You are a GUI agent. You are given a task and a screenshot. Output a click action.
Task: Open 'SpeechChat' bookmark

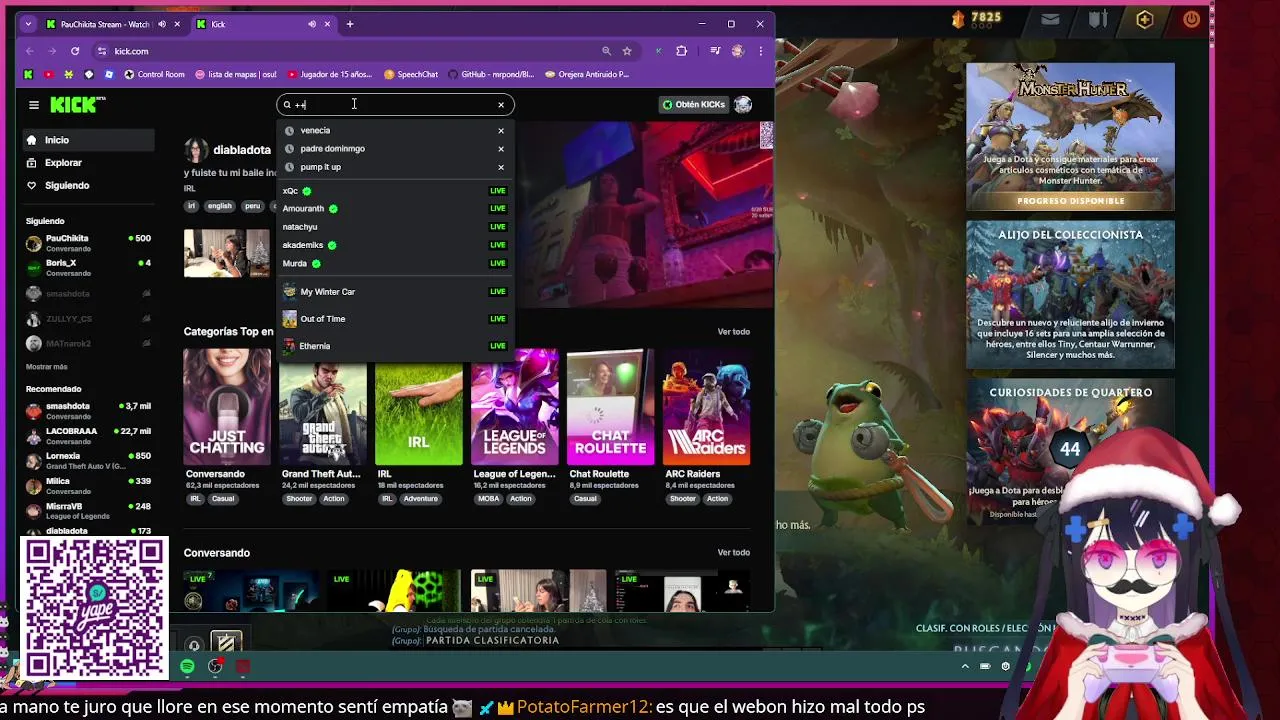point(411,74)
